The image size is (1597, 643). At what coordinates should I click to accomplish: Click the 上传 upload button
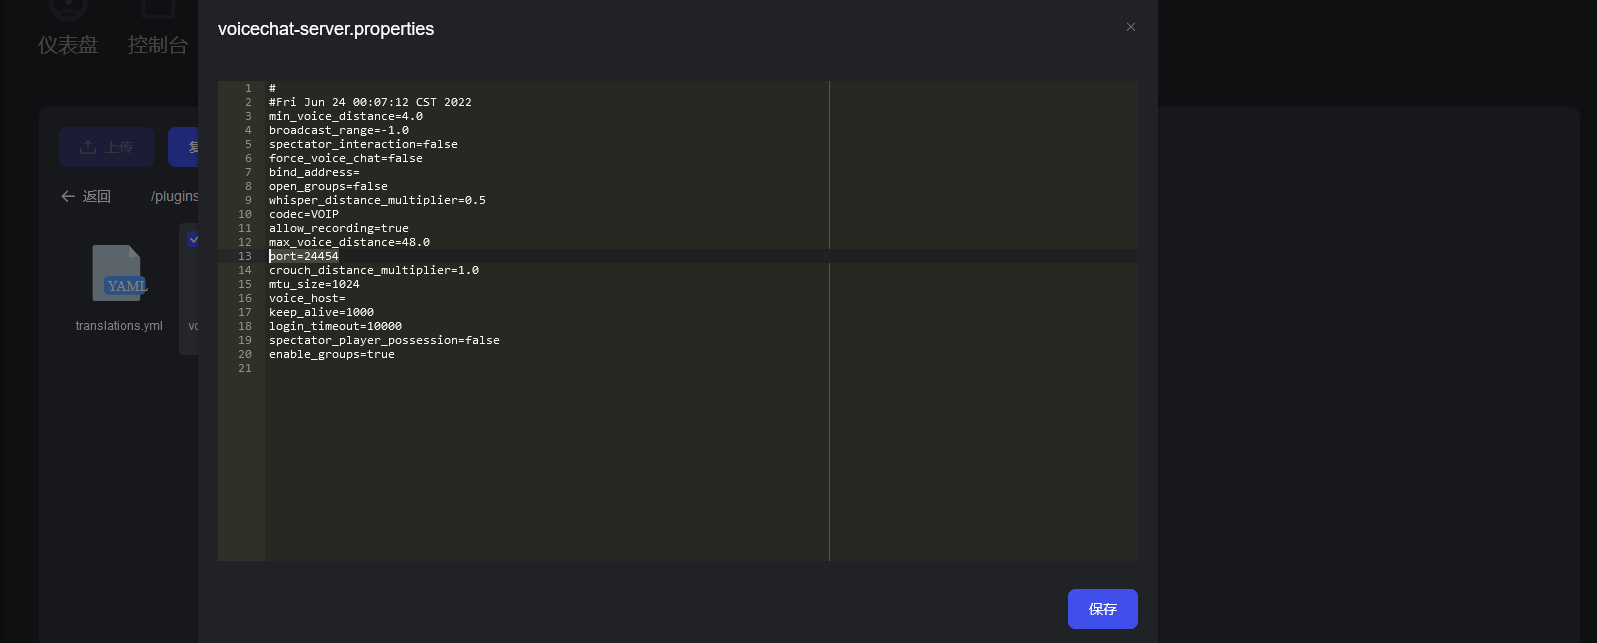[x=106, y=147]
